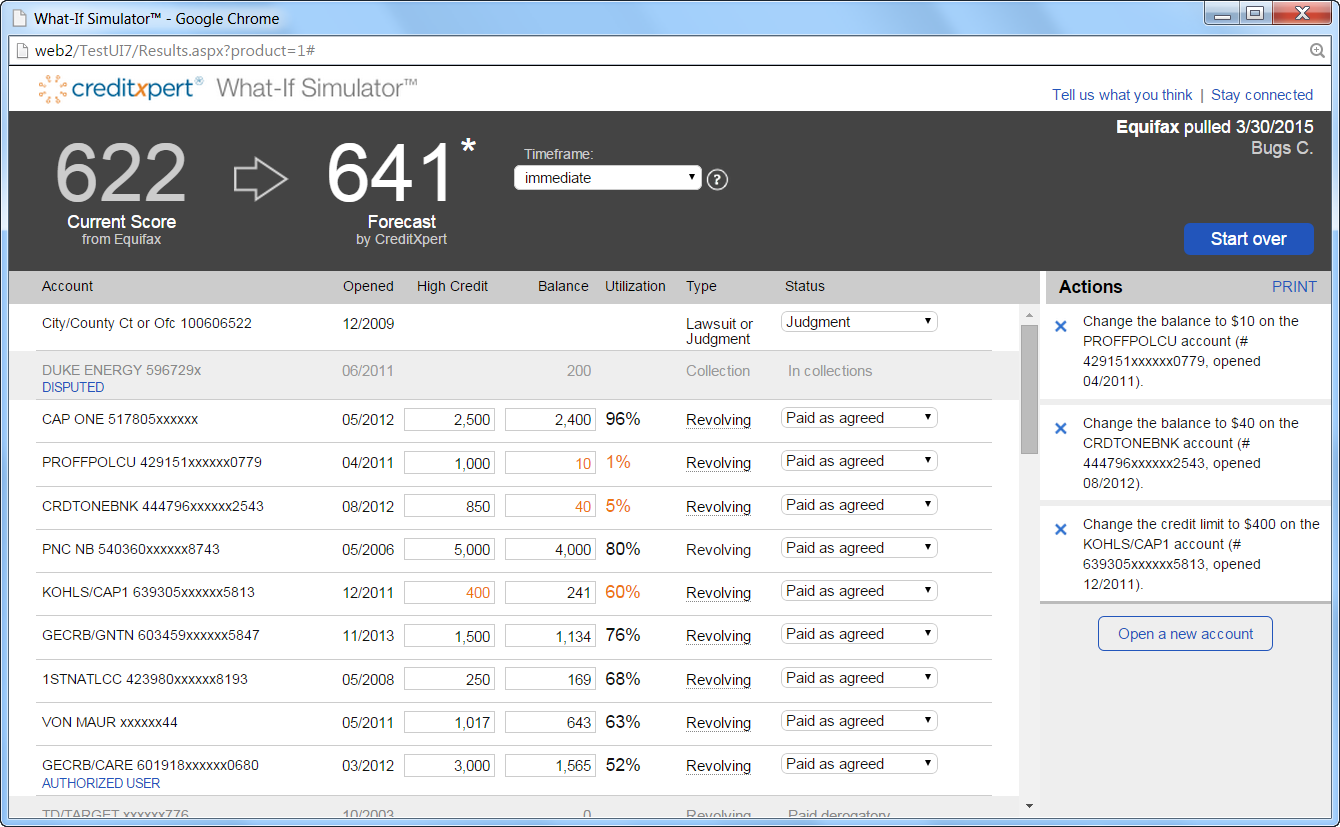Open the Tell us what you think link

click(x=1121, y=95)
